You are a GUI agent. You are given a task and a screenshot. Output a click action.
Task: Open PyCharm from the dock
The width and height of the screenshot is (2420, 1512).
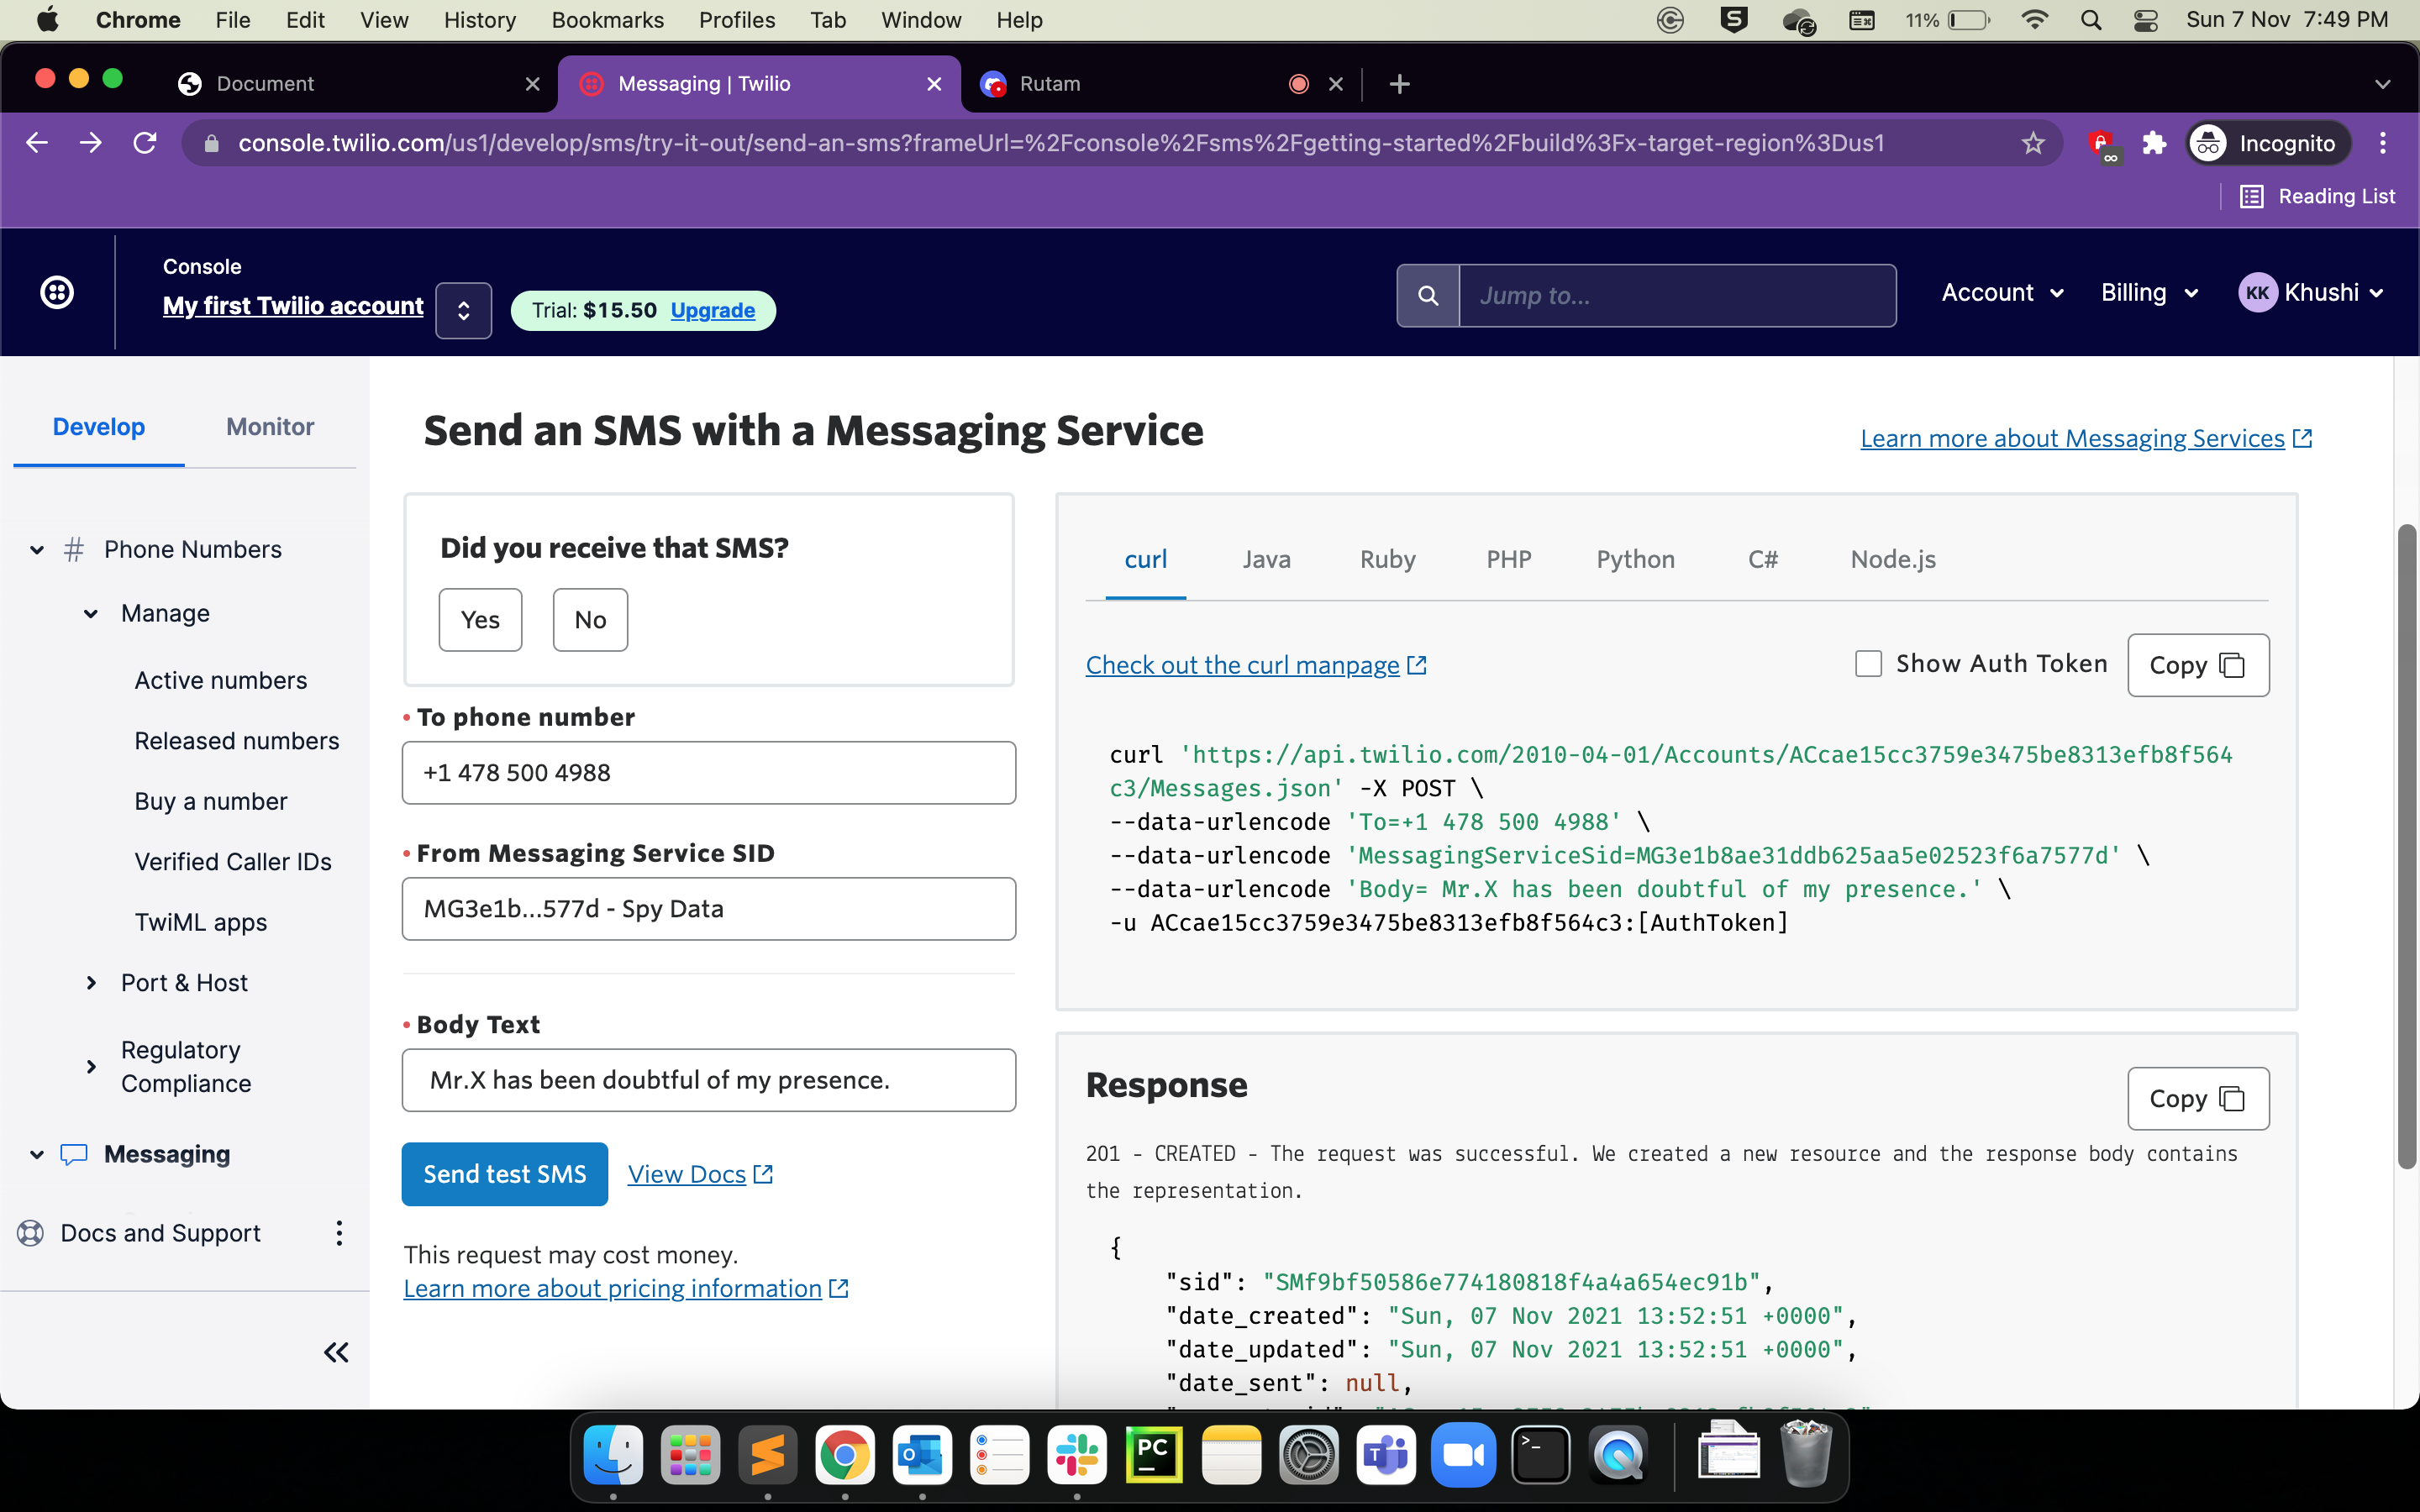tap(1153, 1455)
